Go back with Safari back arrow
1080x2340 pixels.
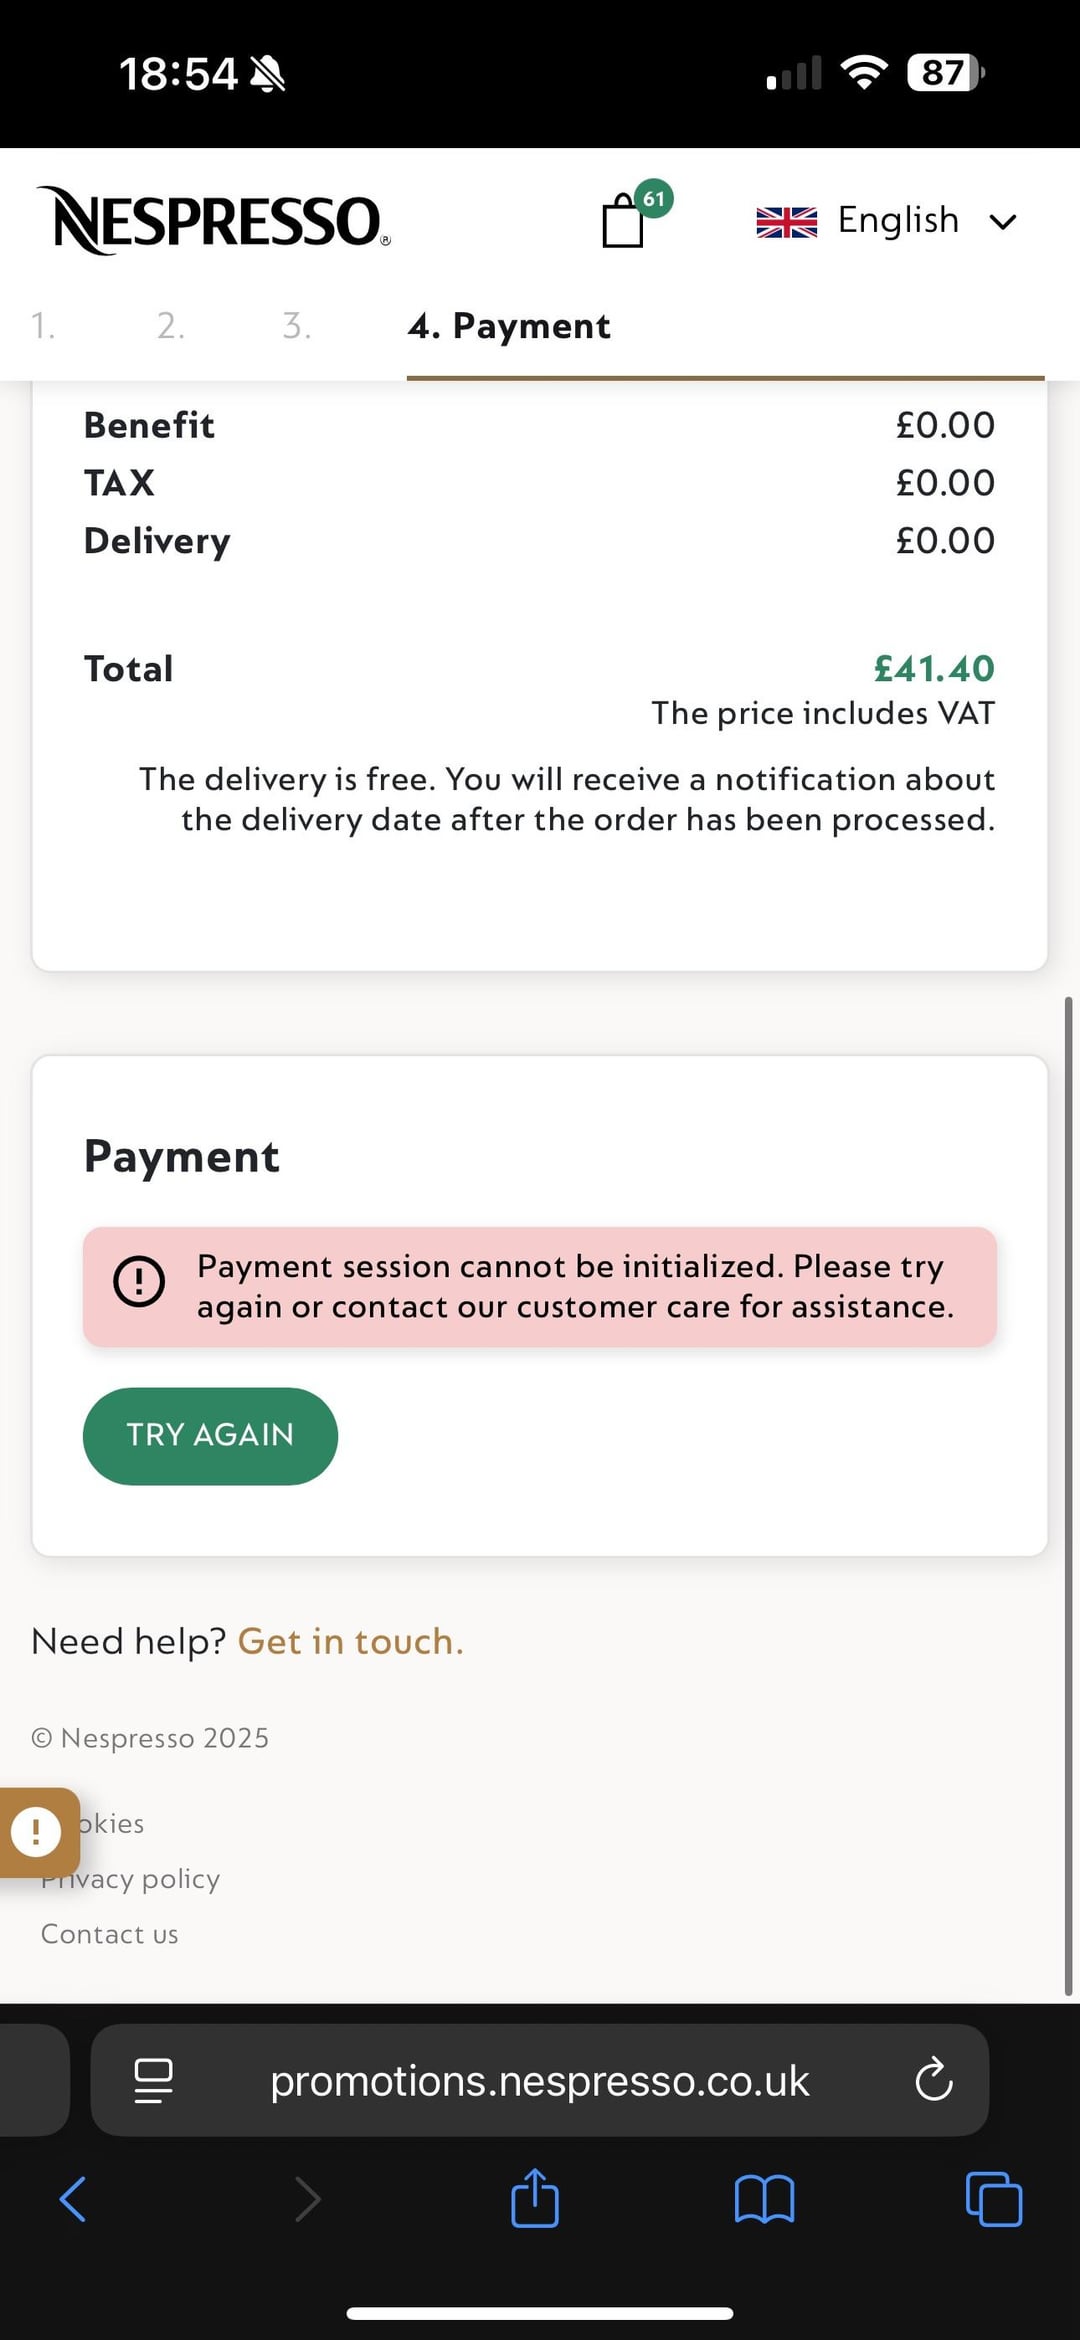click(x=73, y=2199)
